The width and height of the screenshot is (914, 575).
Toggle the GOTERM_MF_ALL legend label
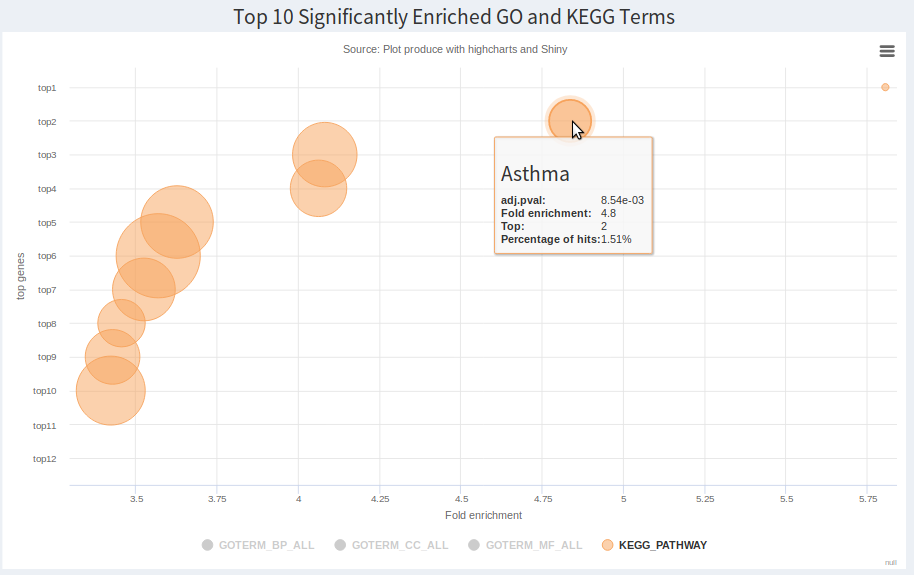[534, 545]
